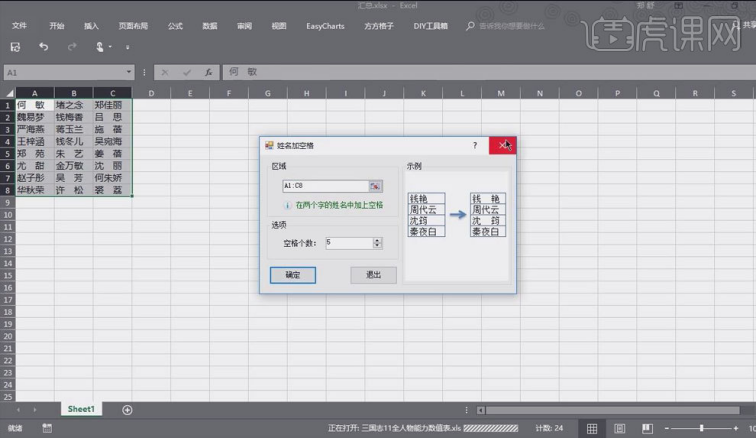Image resolution: width=756 pixels, height=438 pixels.
Task: Click the 空格个数 number field
Action: [350, 243]
